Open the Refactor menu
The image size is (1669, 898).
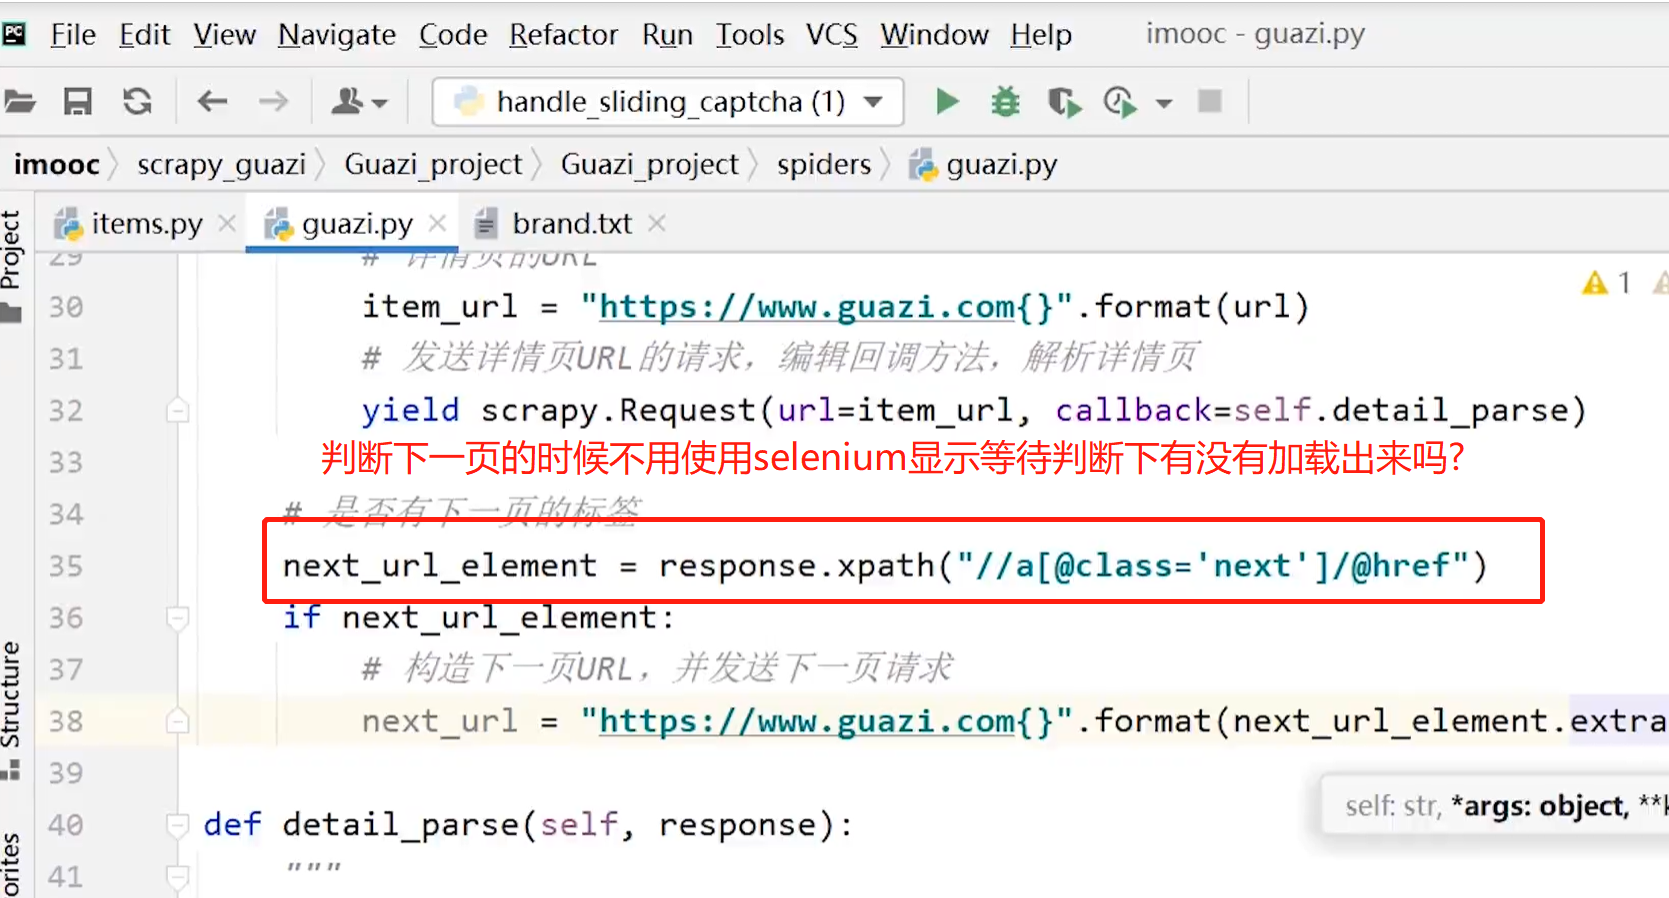click(564, 35)
